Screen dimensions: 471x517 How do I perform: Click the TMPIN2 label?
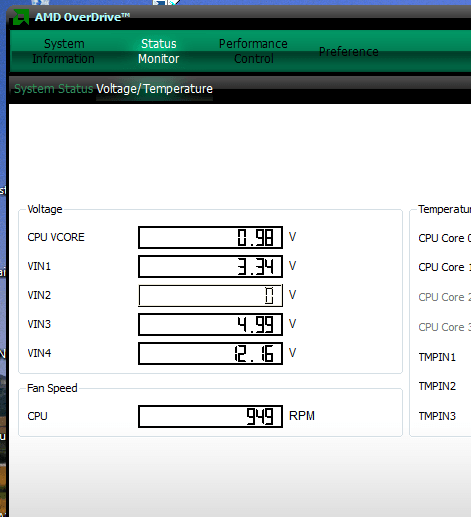(437, 386)
